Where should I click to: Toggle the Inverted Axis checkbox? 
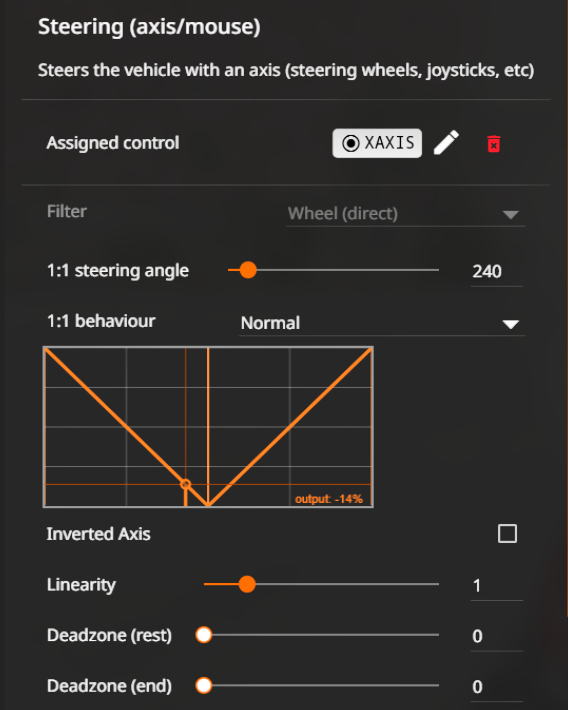[x=507, y=533]
